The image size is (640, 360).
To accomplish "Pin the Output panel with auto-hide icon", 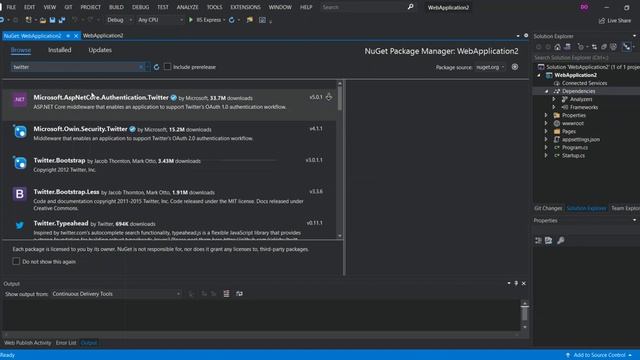I will 516,284.
